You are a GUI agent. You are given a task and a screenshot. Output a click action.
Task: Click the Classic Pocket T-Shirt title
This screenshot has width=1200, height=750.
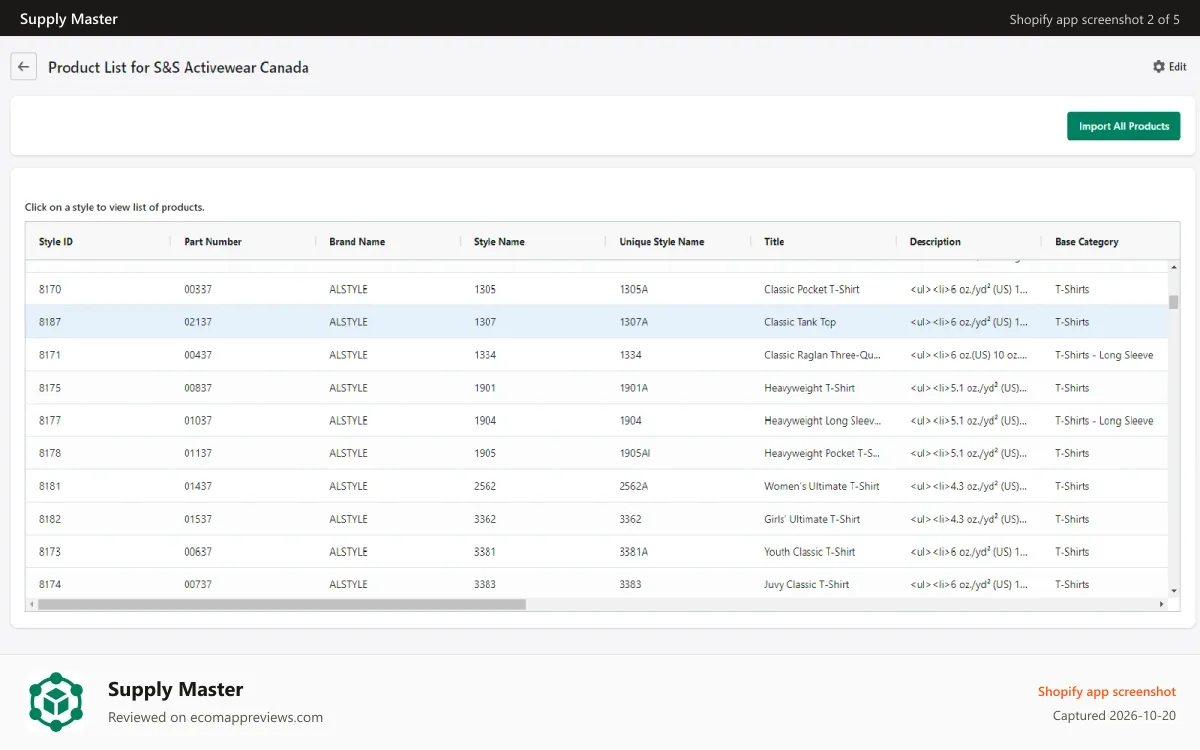(812, 289)
